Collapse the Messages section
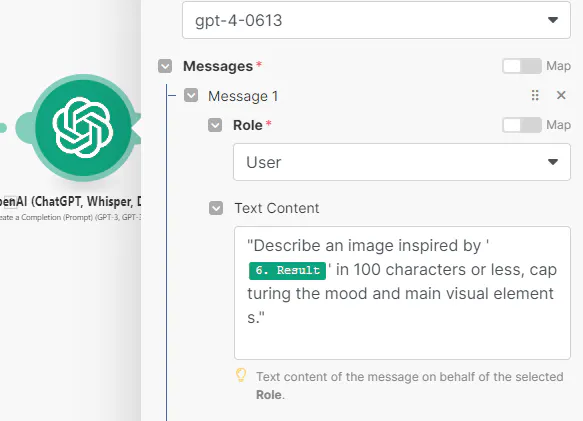583x421 pixels. 165,66
